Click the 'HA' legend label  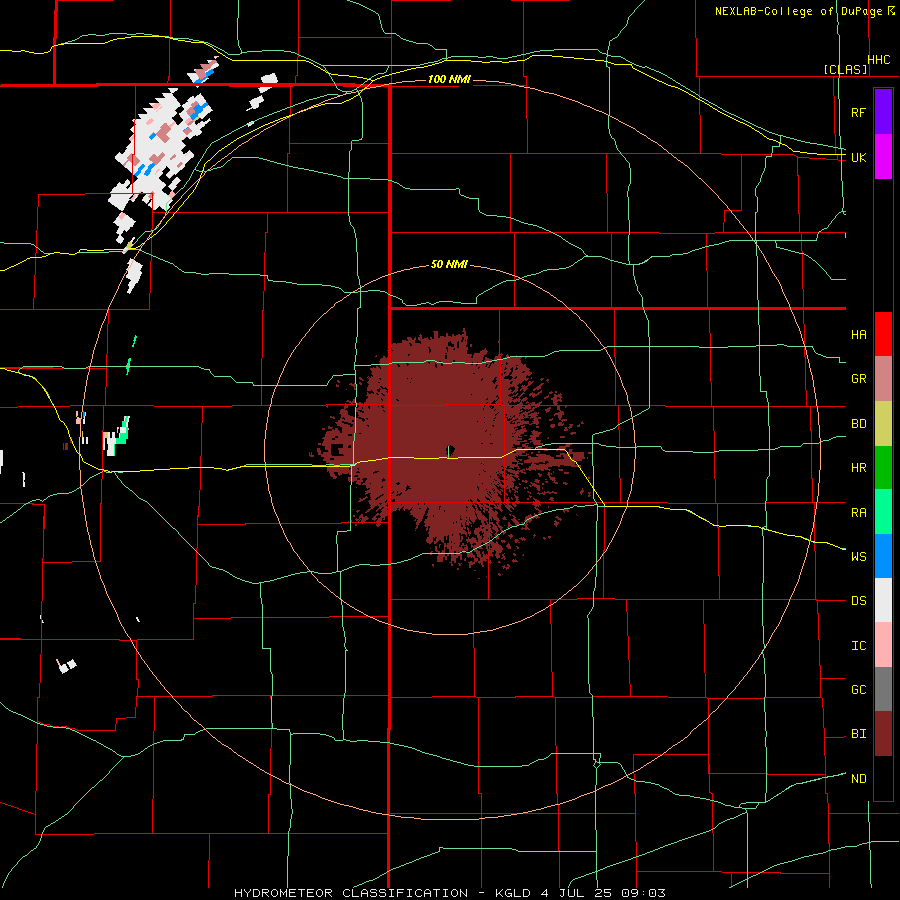pos(858,334)
